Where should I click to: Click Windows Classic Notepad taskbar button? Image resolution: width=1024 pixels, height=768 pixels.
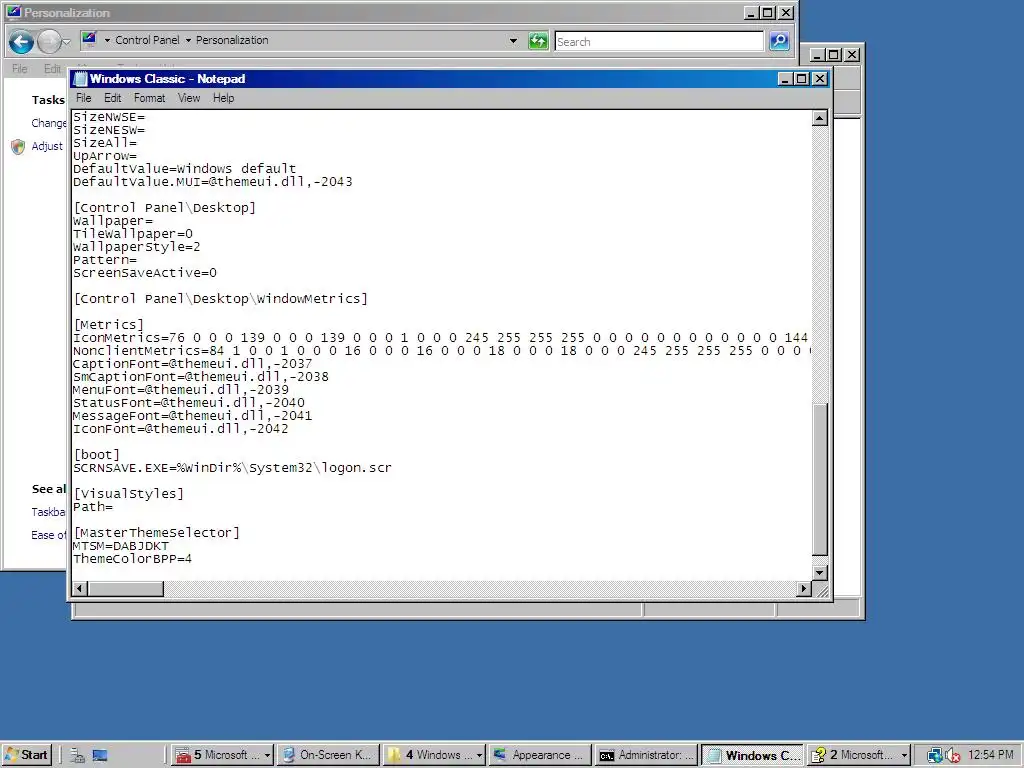click(752, 755)
